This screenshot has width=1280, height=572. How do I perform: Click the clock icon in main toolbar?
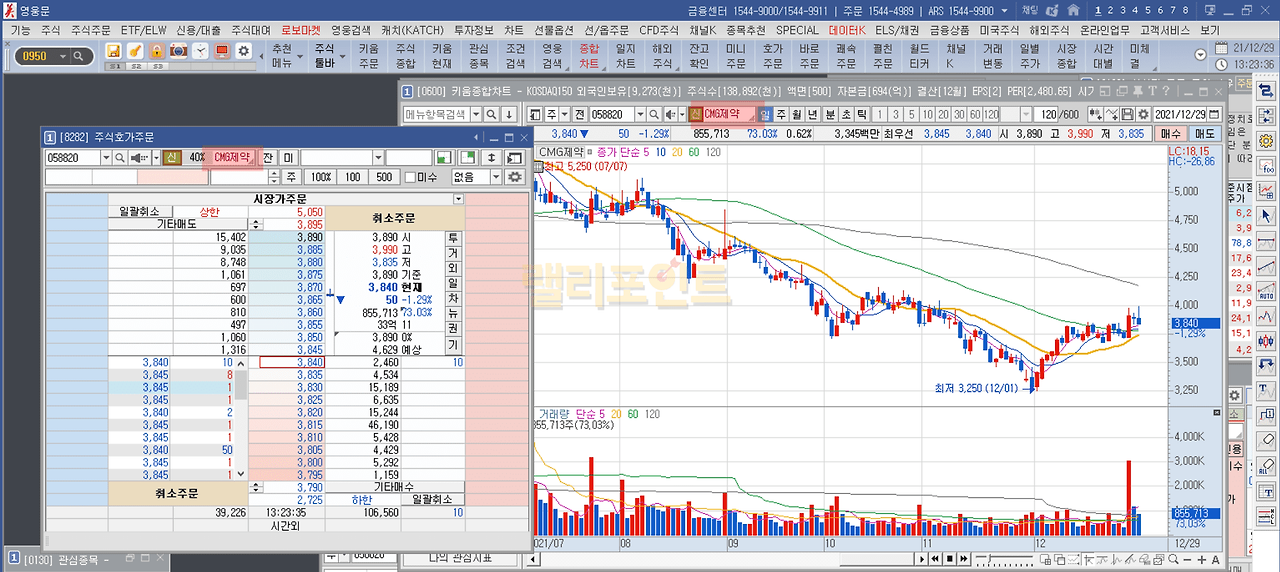click(200, 50)
